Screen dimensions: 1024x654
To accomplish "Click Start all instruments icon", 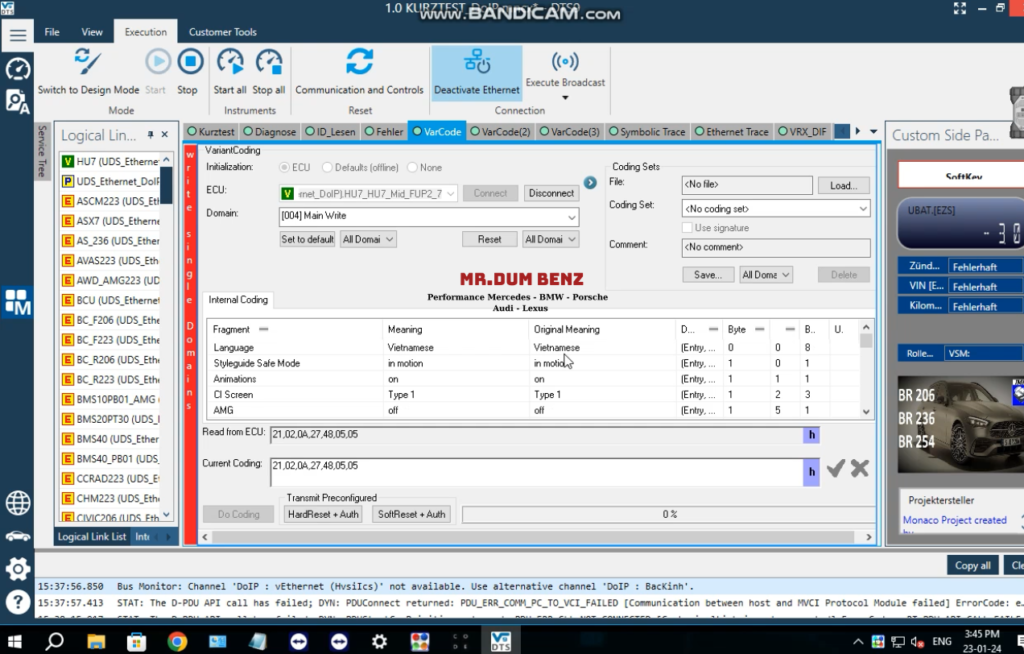I will 230,62.
